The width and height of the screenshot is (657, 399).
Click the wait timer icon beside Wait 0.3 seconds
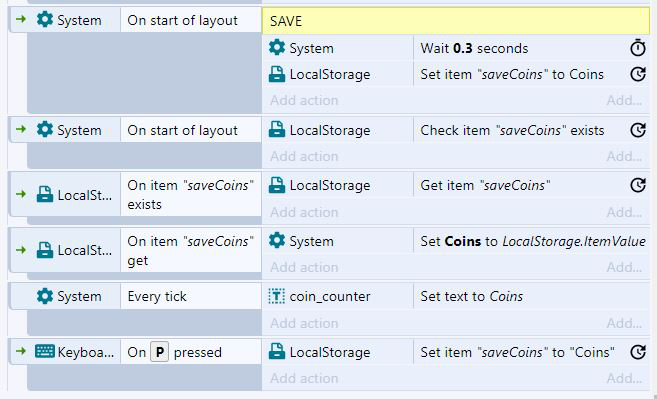(x=638, y=48)
